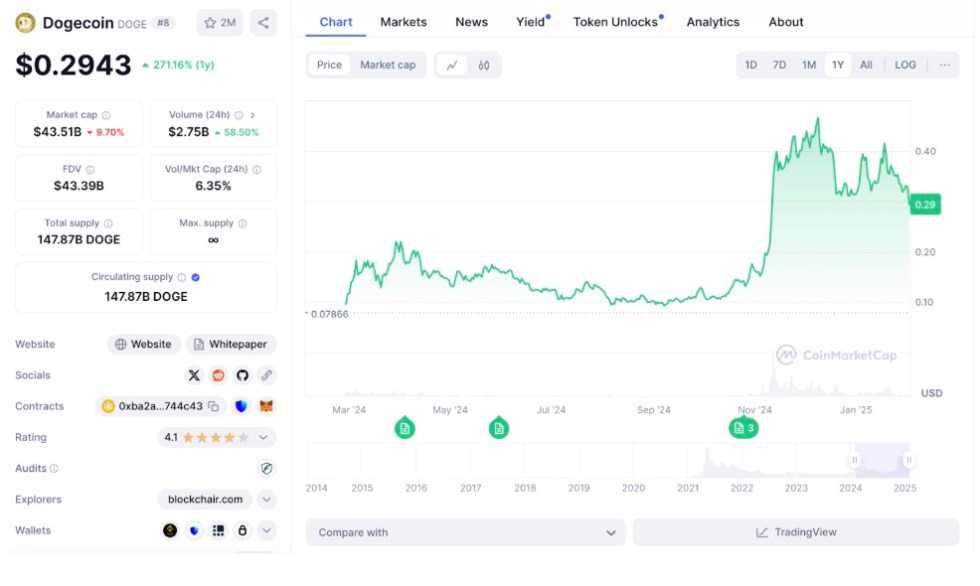The height and width of the screenshot is (586, 980).
Task: Click news marker with 3 near Nov '24
Action: (x=744, y=429)
